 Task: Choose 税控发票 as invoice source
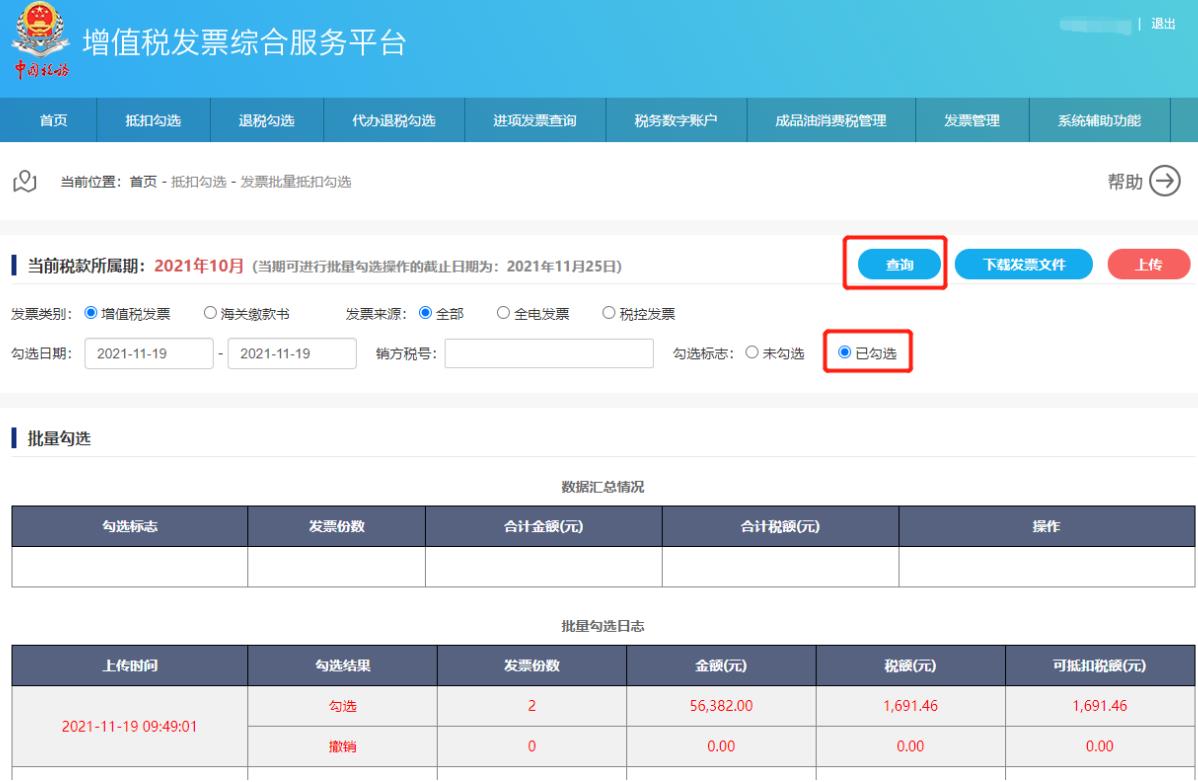click(x=609, y=313)
